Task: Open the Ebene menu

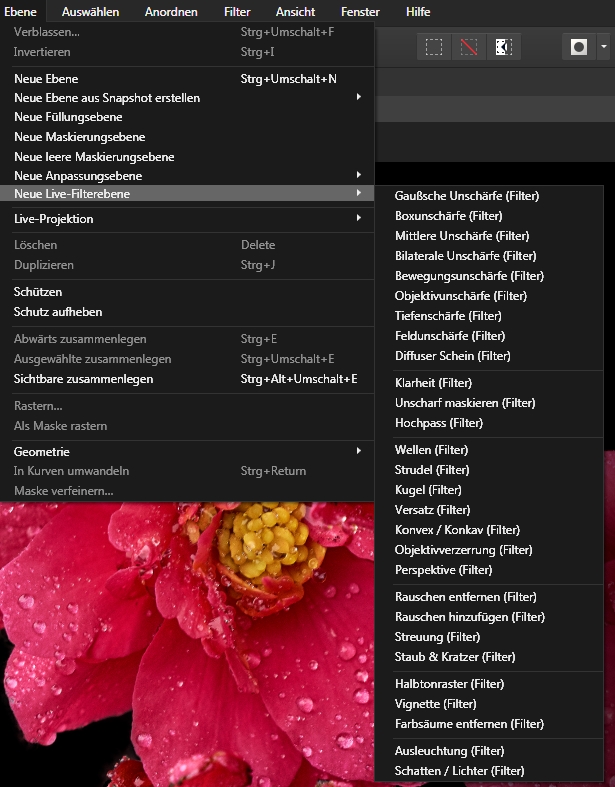Action: tap(21, 11)
